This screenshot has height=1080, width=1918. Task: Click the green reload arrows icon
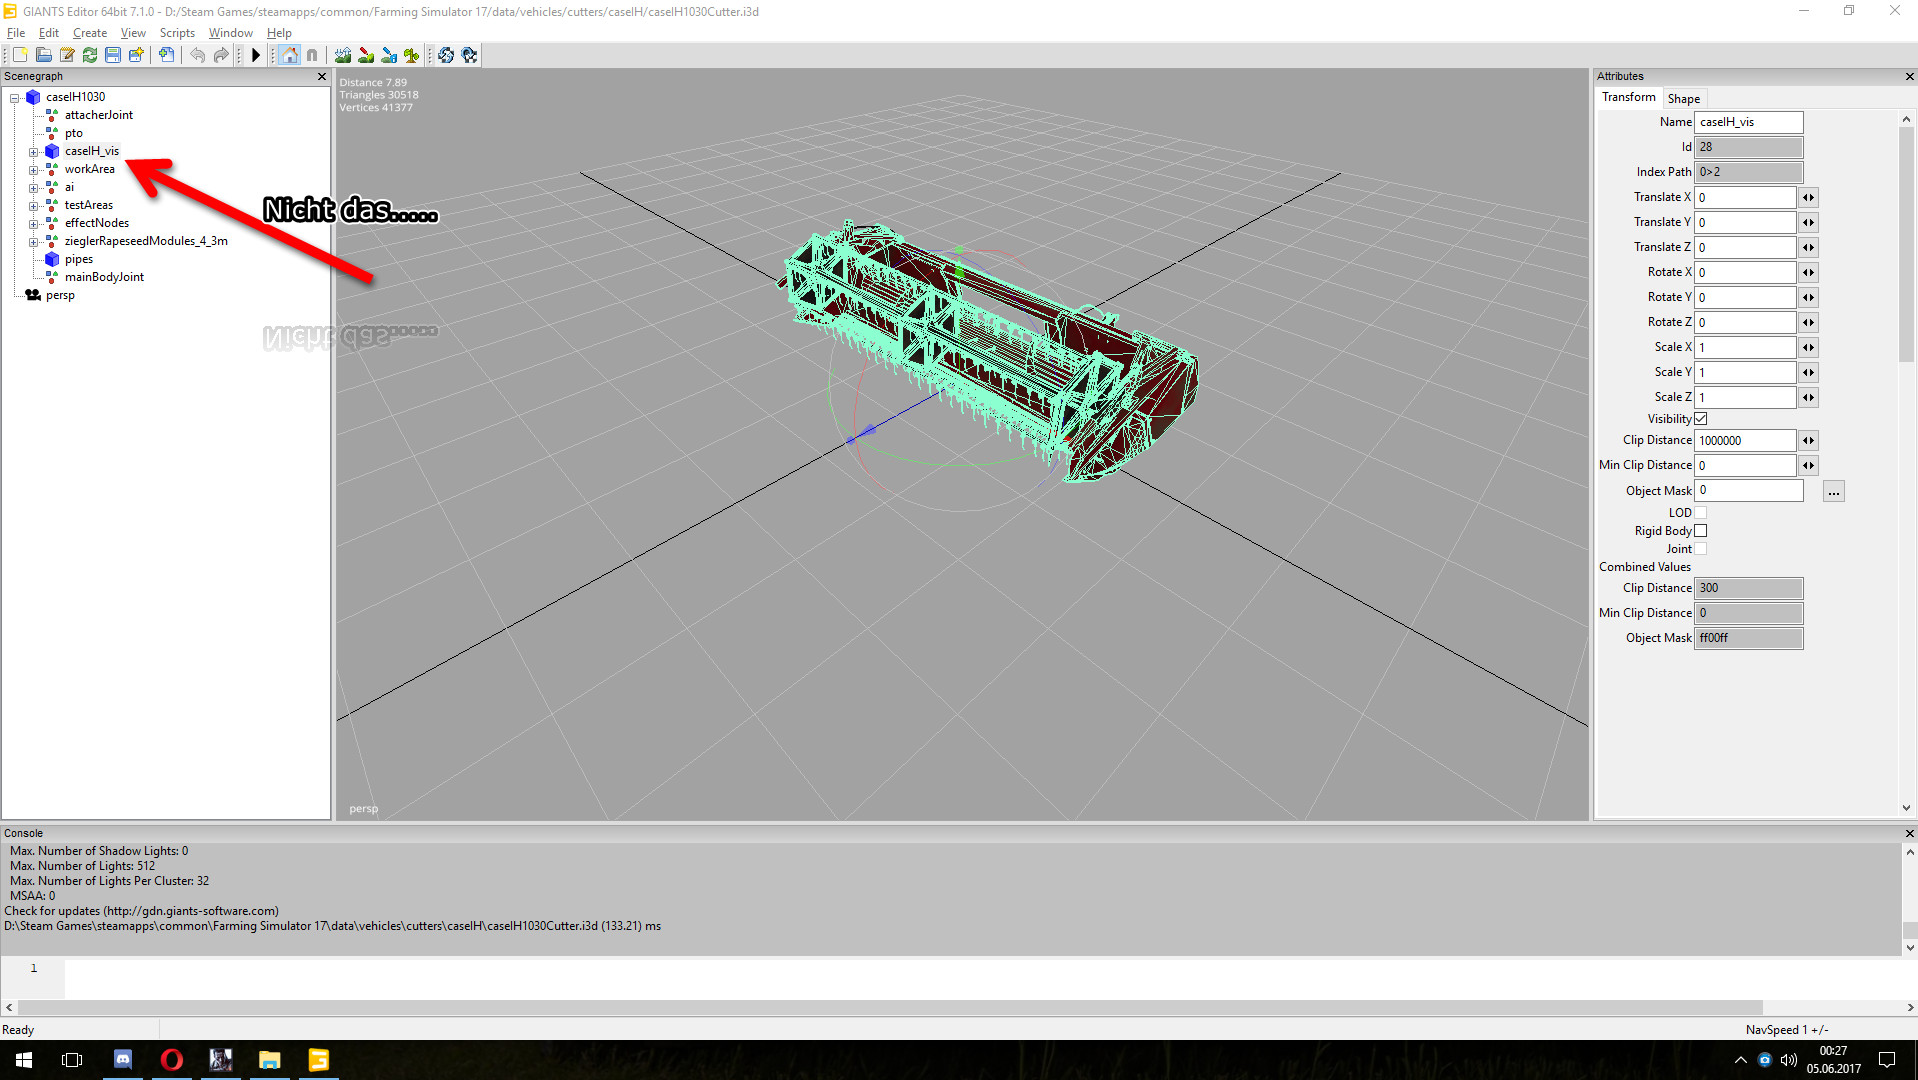(90, 55)
